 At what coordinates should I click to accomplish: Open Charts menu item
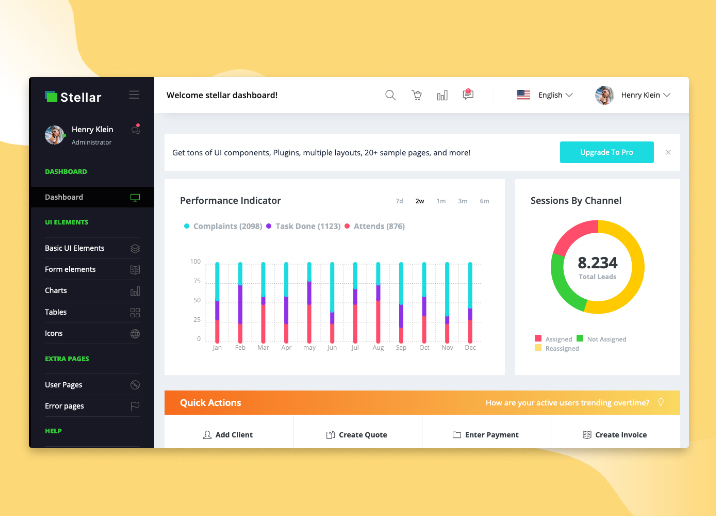(x=92, y=291)
